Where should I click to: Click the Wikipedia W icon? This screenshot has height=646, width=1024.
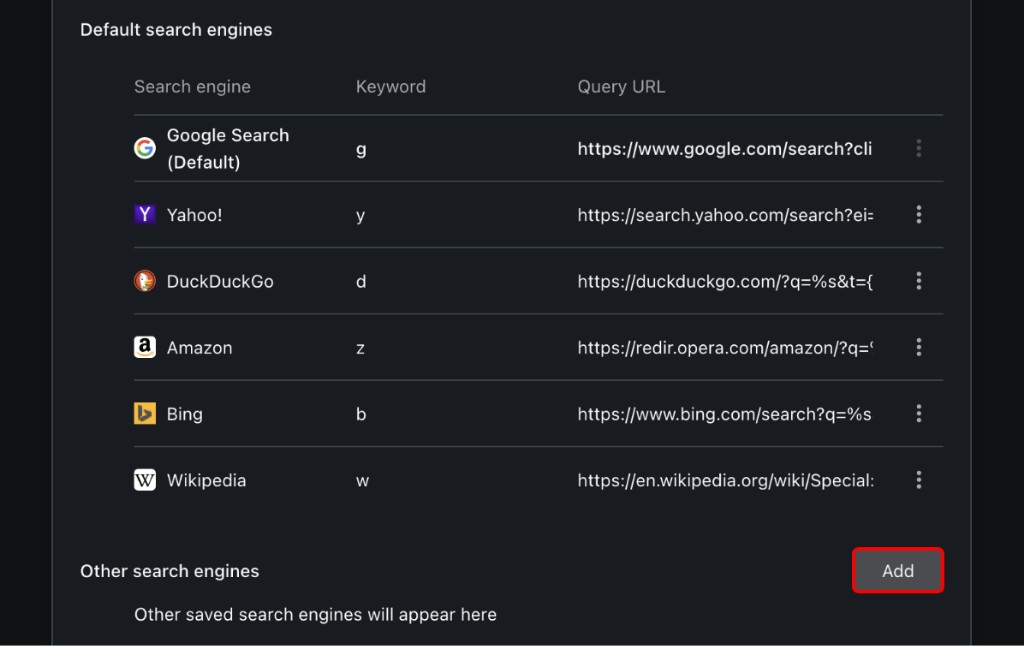pyautogui.click(x=145, y=480)
